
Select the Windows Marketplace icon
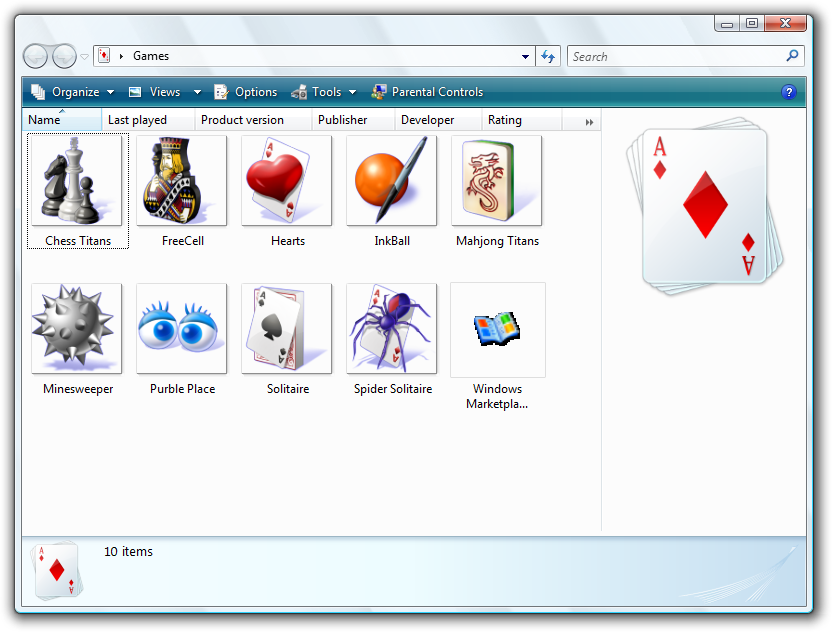(x=498, y=330)
